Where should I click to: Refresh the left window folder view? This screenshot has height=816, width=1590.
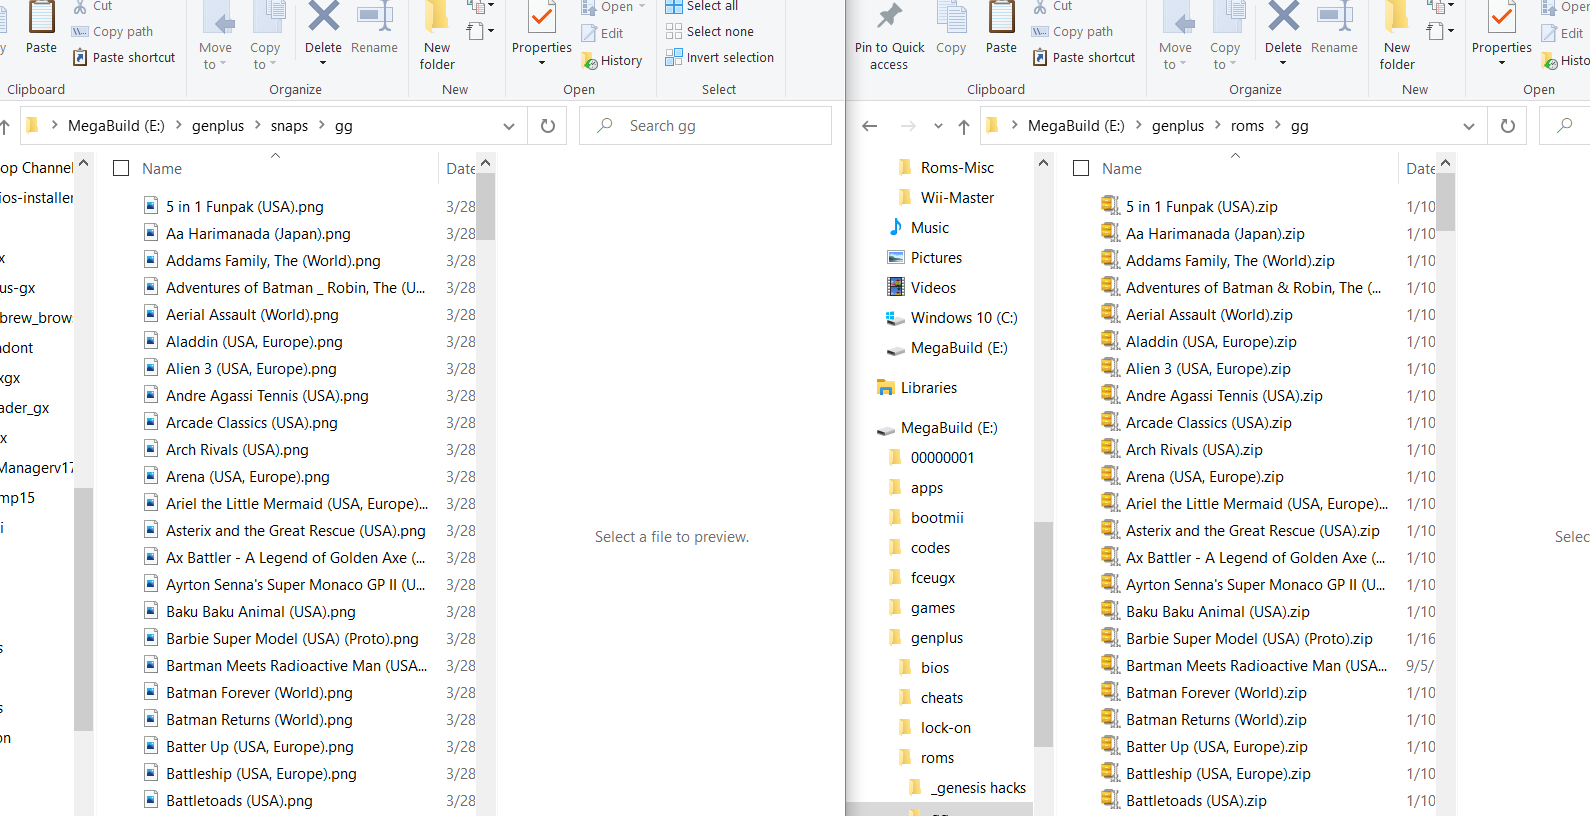(548, 126)
